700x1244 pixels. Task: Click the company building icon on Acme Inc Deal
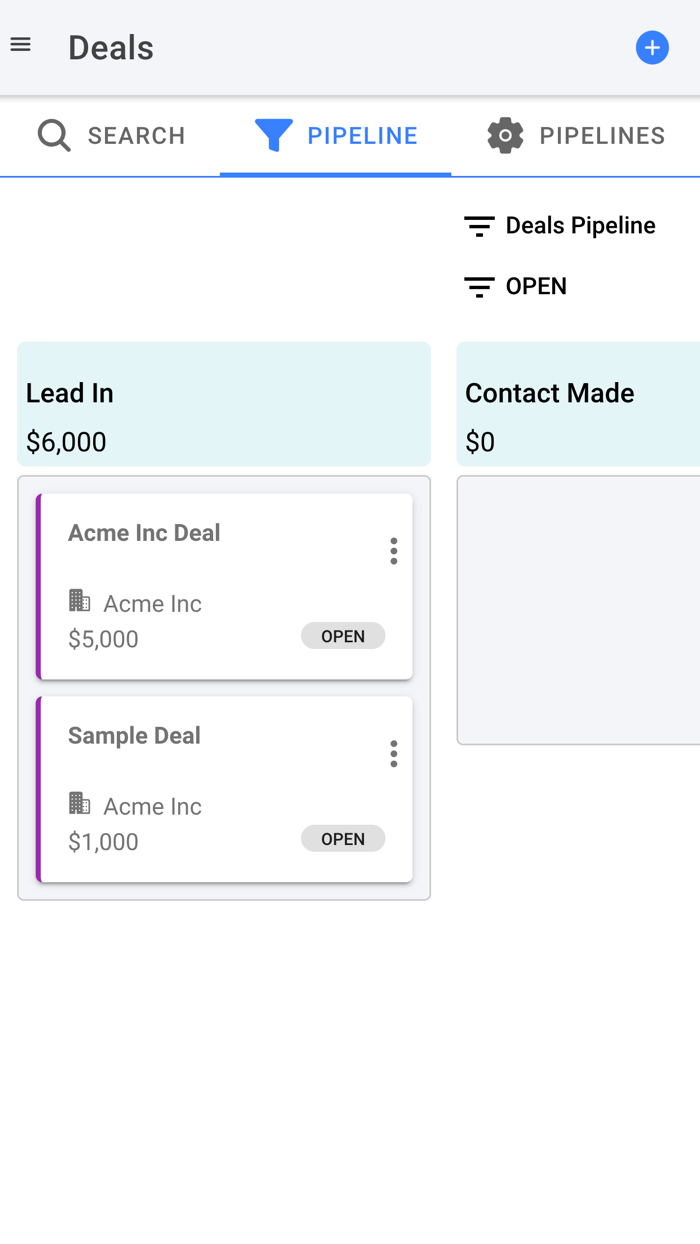click(79, 601)
